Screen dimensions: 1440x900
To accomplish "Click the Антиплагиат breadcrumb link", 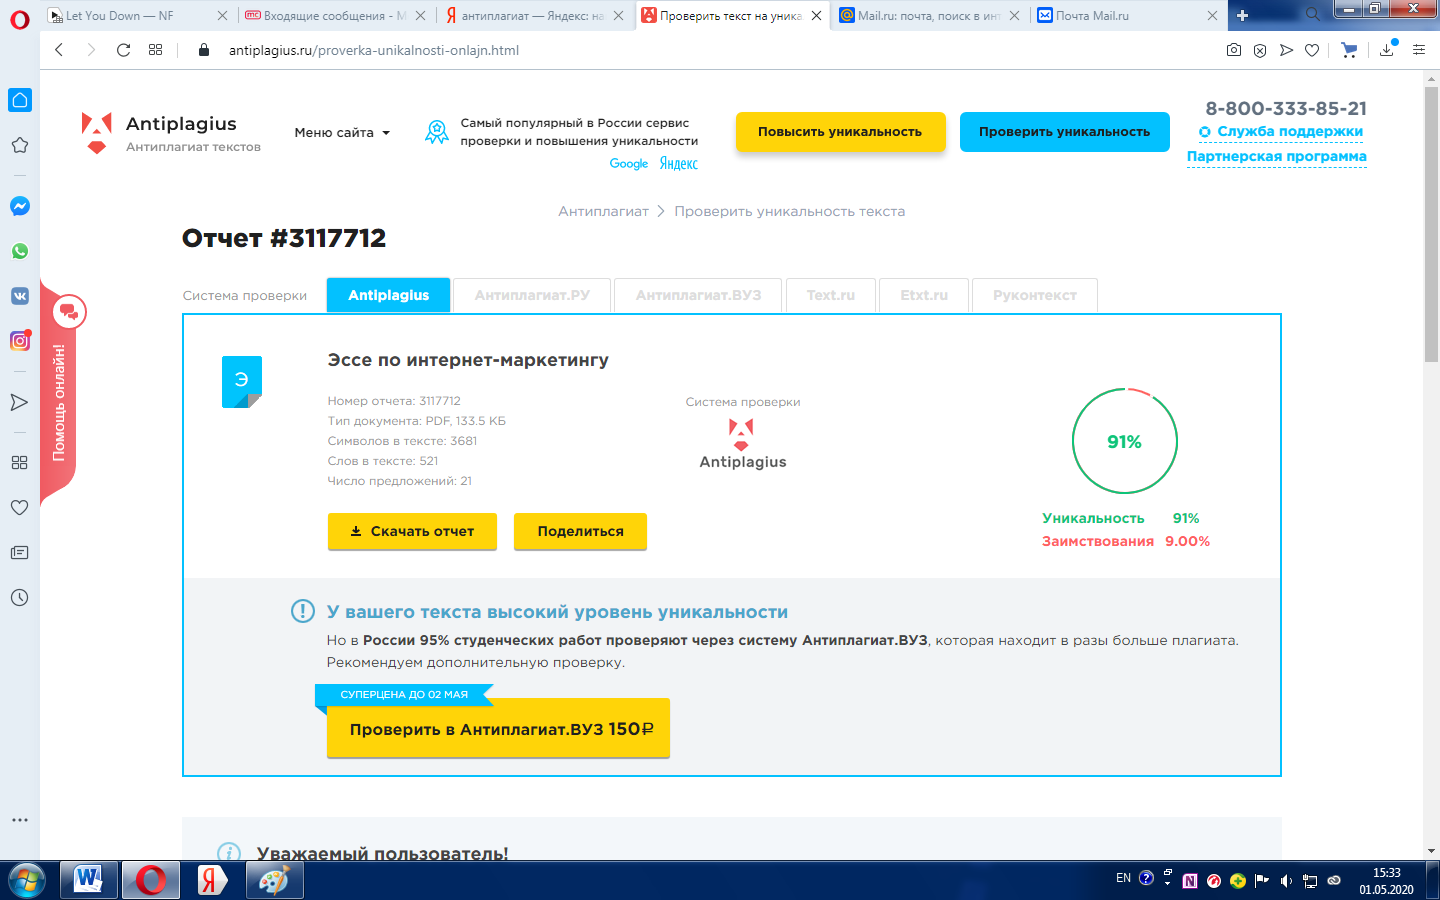I will tap(603, 211).
